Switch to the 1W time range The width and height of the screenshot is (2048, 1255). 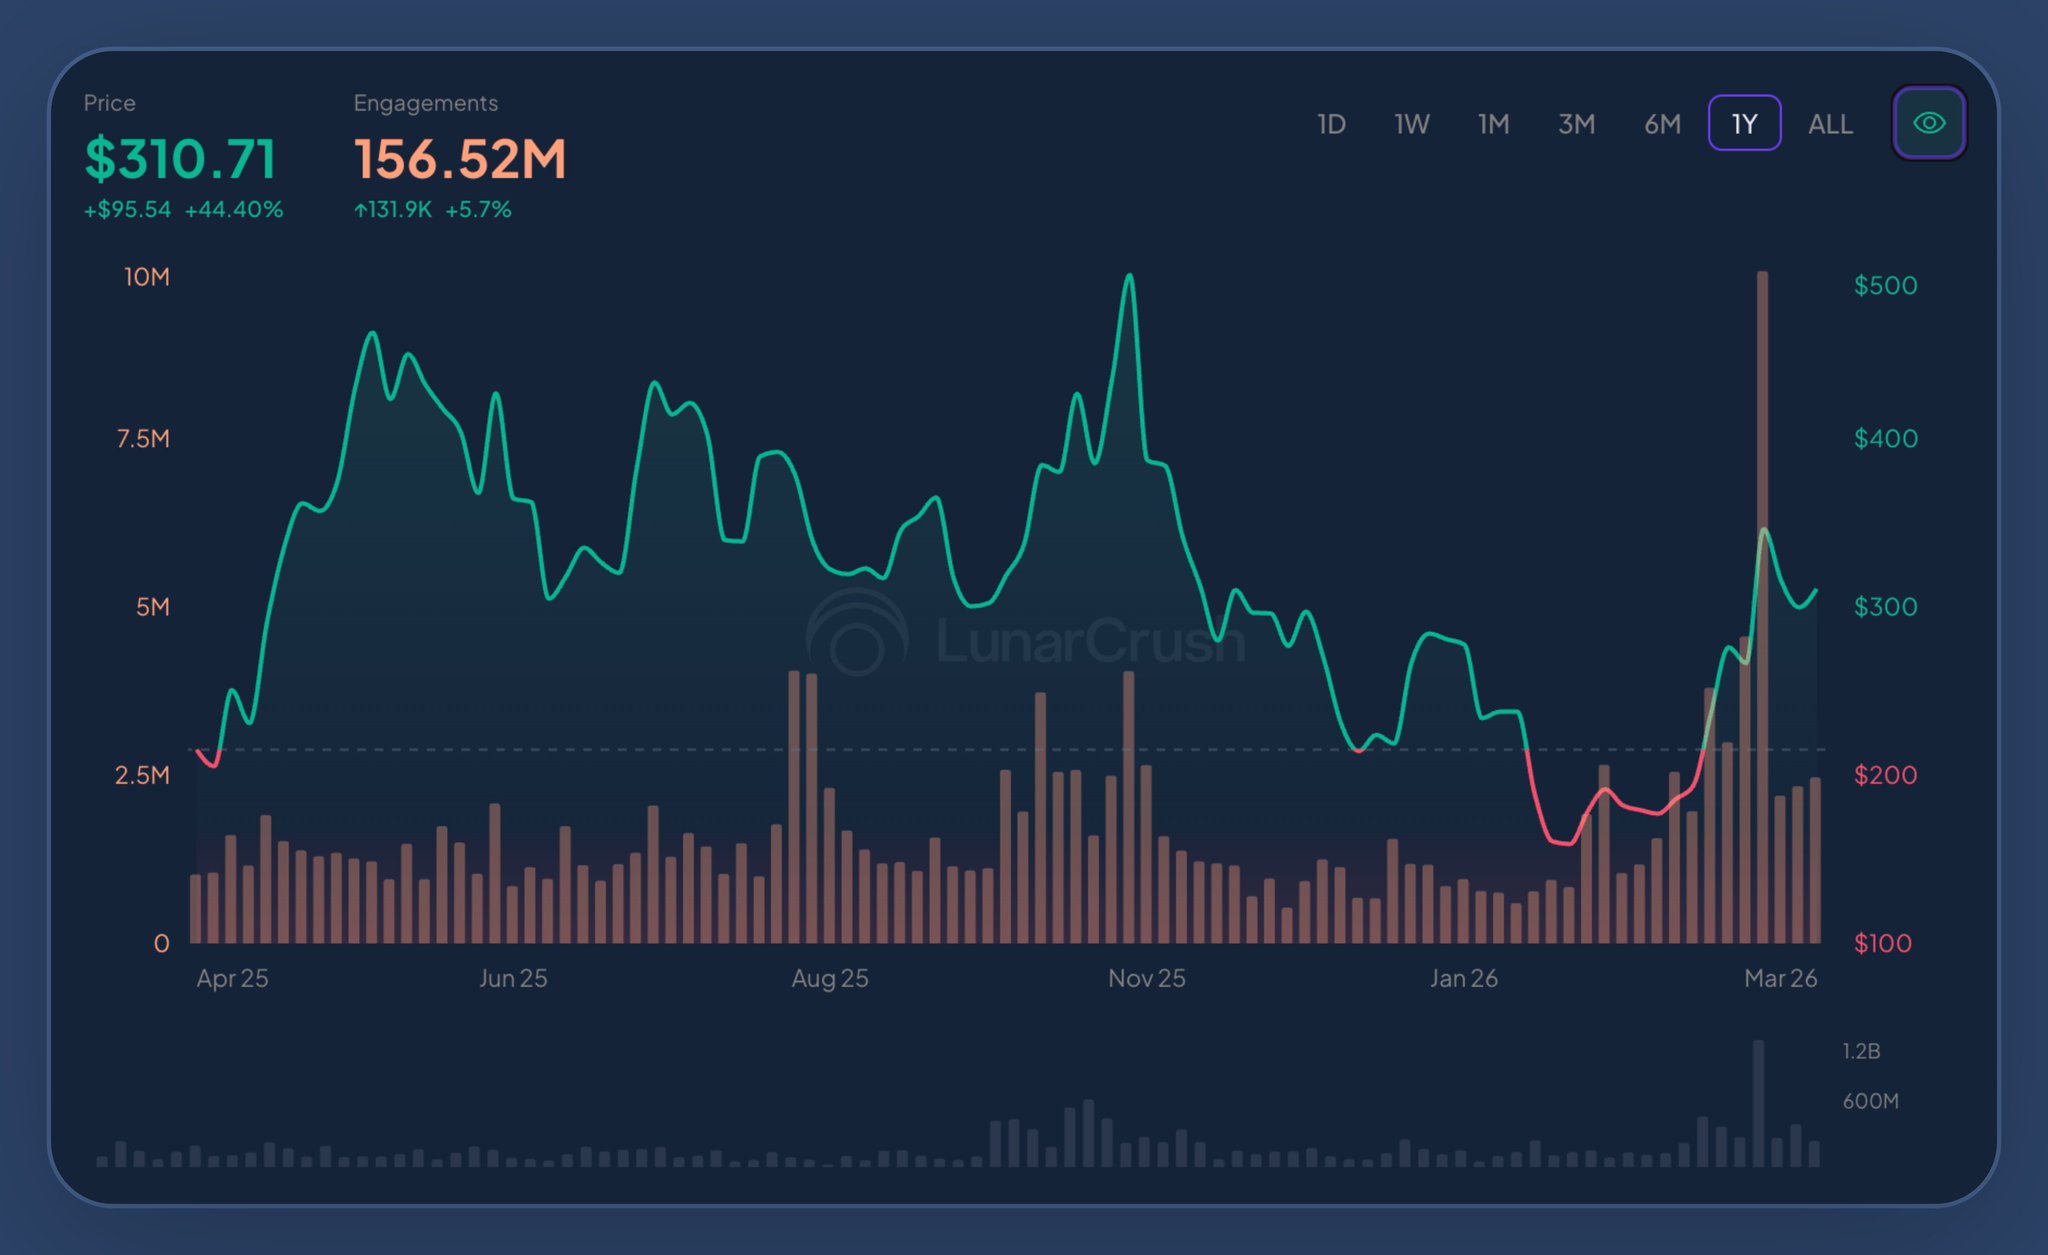click(1412, 124)
